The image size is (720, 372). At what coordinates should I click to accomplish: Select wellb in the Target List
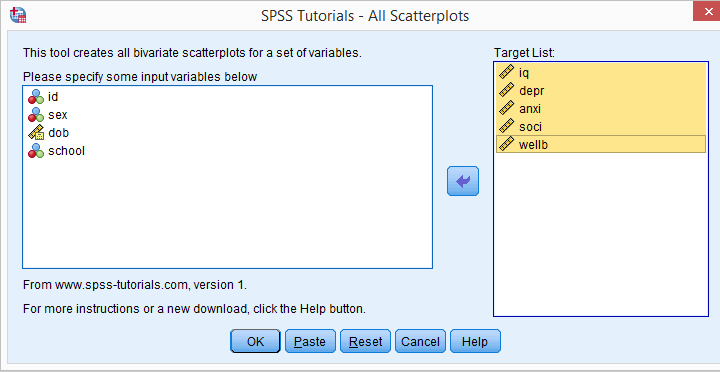click(601, 144)
